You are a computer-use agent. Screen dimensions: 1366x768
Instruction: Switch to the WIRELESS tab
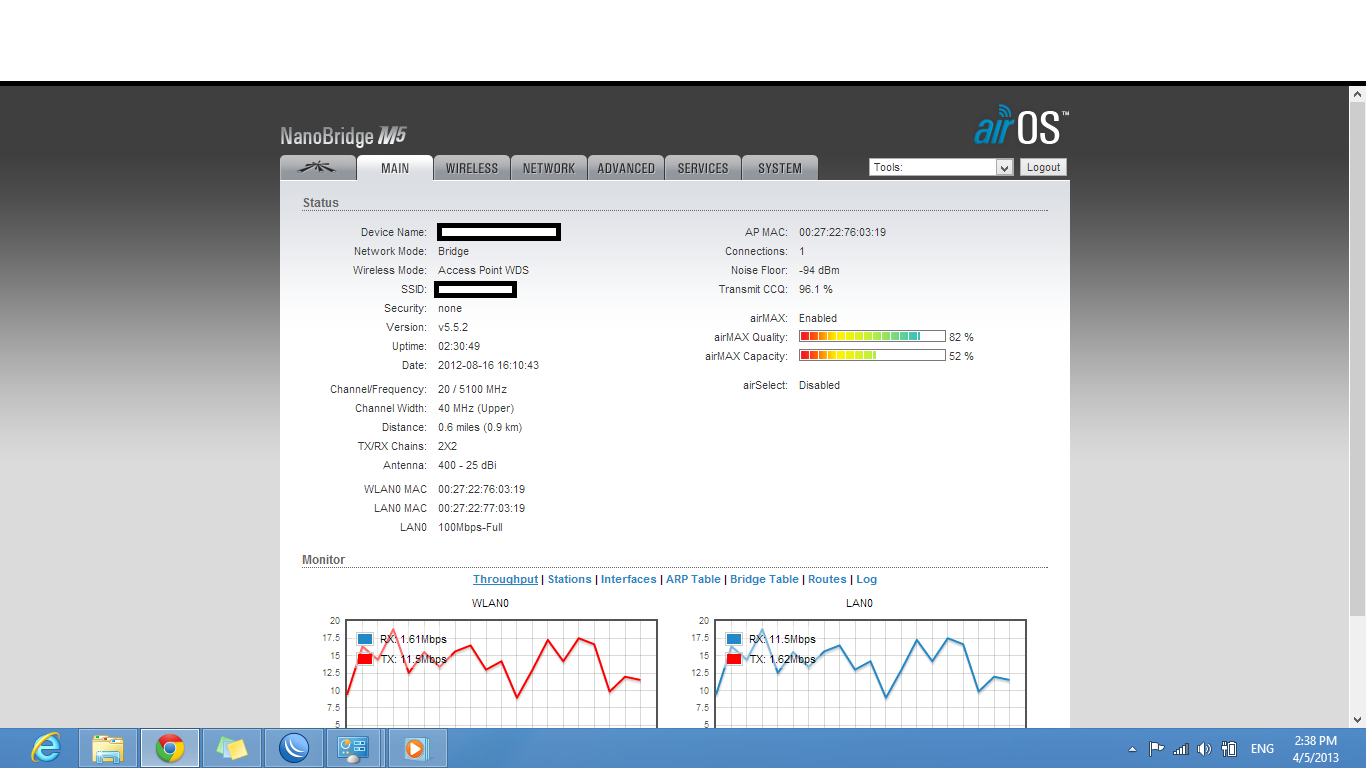471,168
